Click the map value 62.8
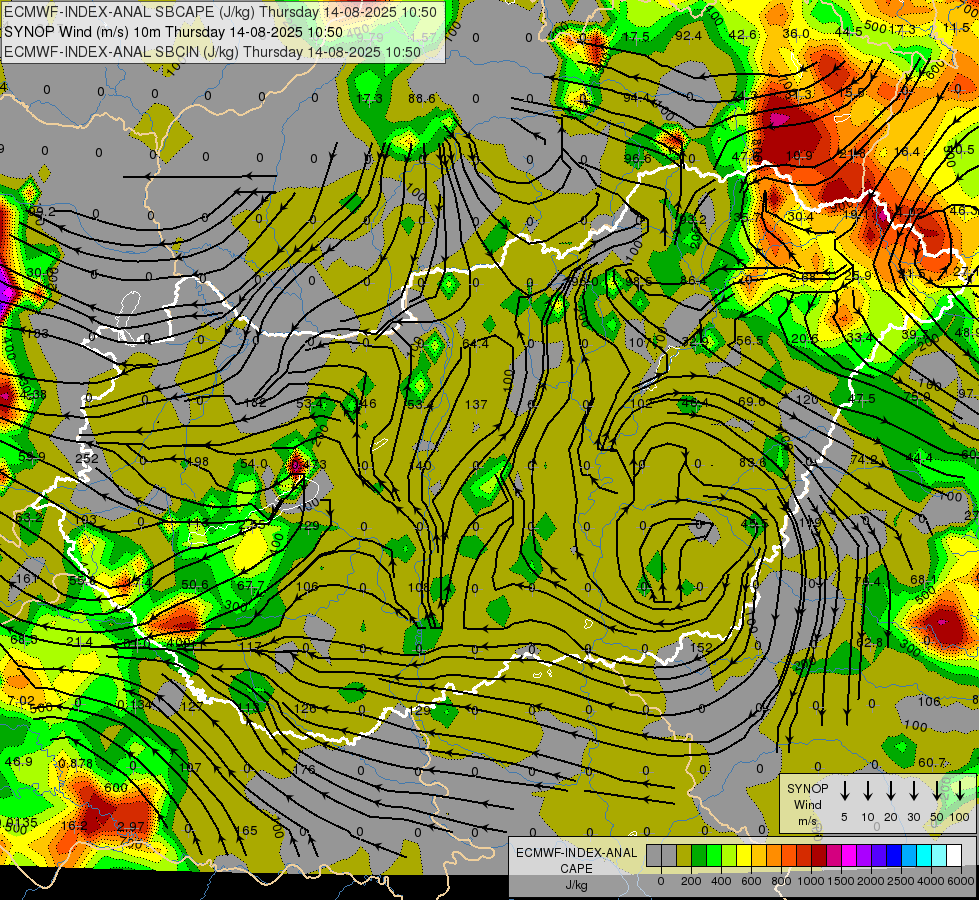The image size is (979, 900). (869, 642)
